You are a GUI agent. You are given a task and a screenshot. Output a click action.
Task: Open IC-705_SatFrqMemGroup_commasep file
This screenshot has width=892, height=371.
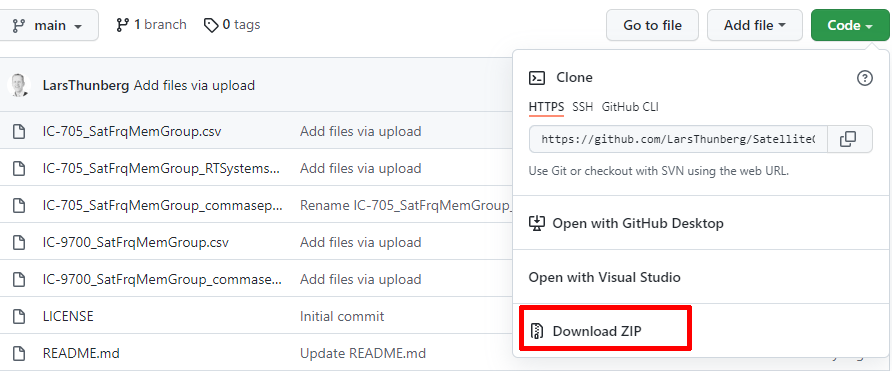point(163,206)
